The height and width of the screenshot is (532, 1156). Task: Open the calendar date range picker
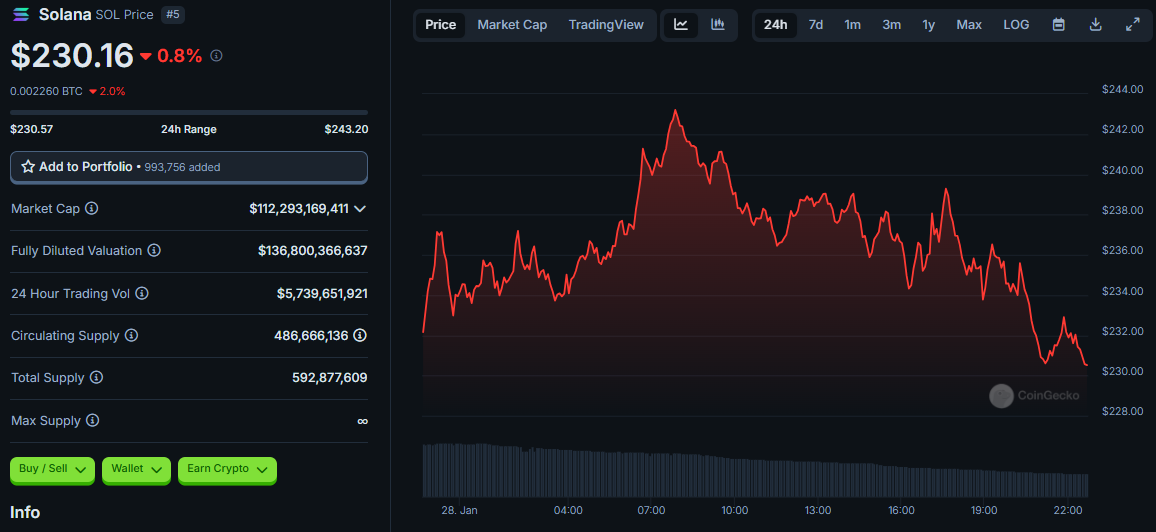pyautogui.click(x=1059, y=24)
